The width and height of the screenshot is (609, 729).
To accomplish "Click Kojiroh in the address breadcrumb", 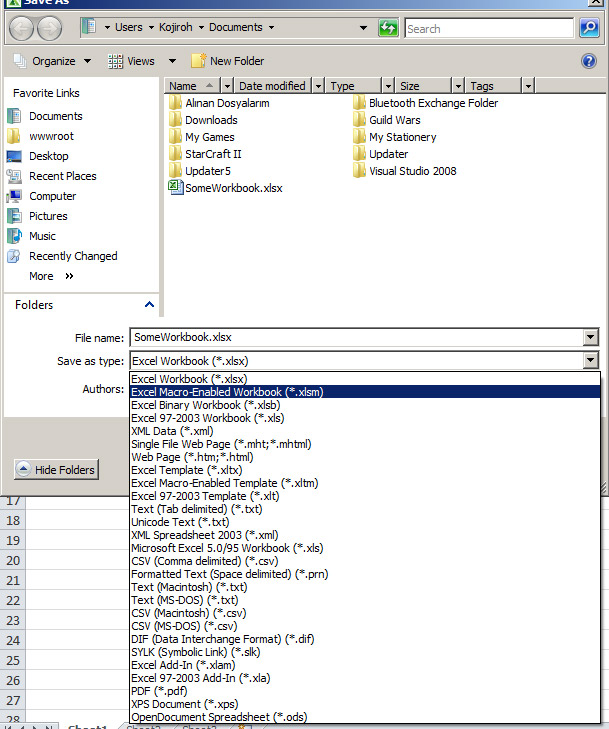I will pyautogui.click(x=175, y=27).
